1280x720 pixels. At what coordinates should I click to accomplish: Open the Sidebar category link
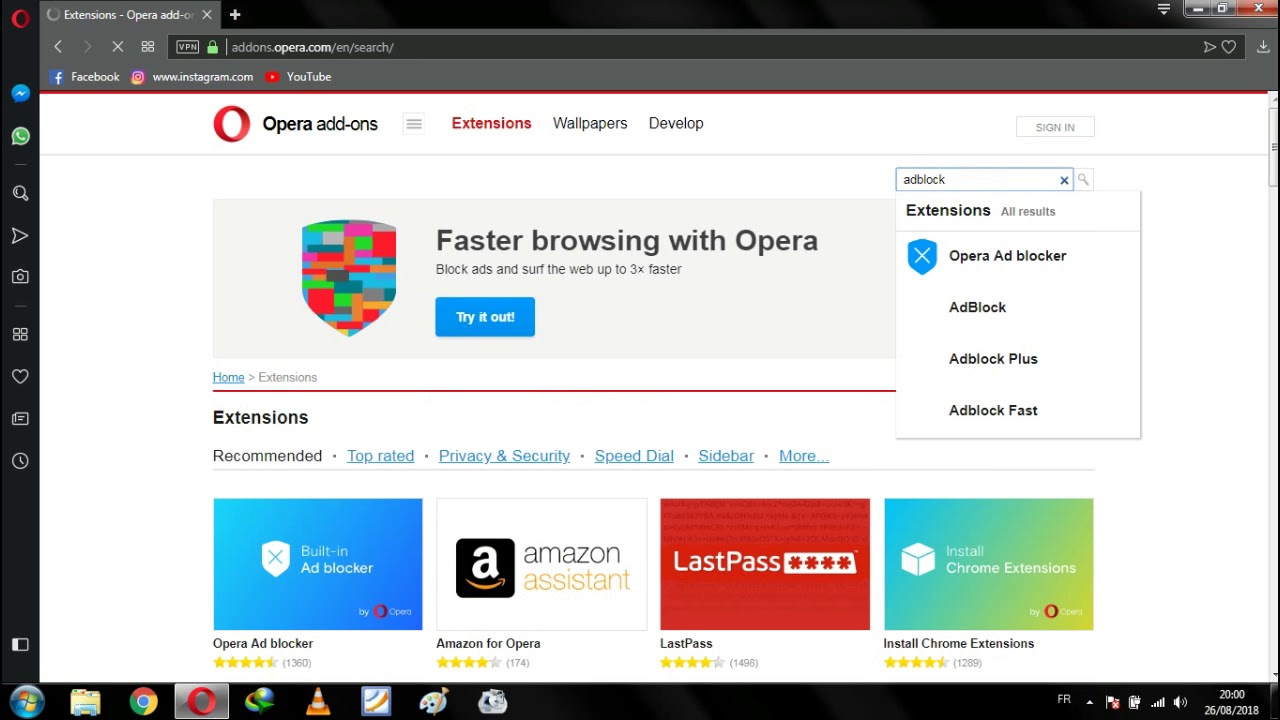pos(726,456)
